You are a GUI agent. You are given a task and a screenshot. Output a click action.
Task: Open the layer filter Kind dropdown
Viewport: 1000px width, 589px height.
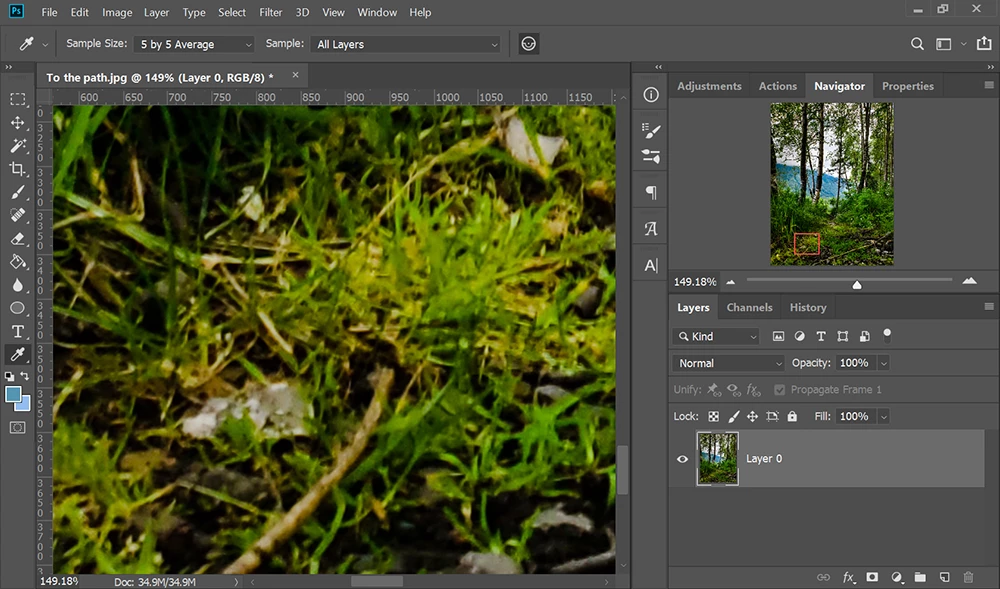pyautogui.click(x=716, y=336)
